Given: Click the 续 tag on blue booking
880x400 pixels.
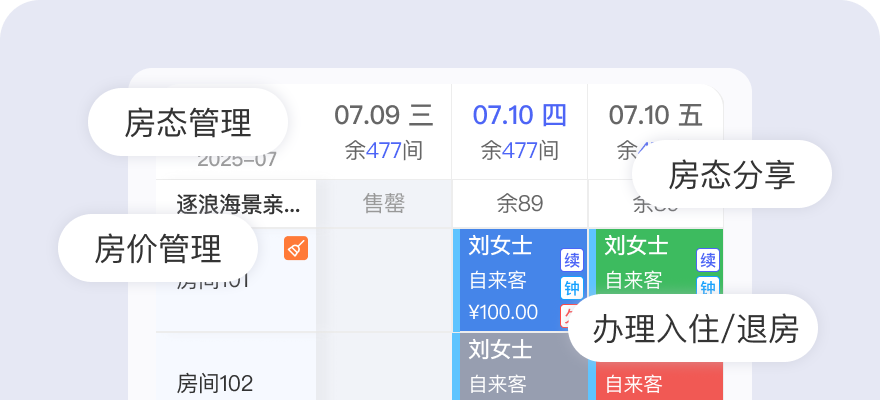Looking at the screenshot, I should [572, 260].
